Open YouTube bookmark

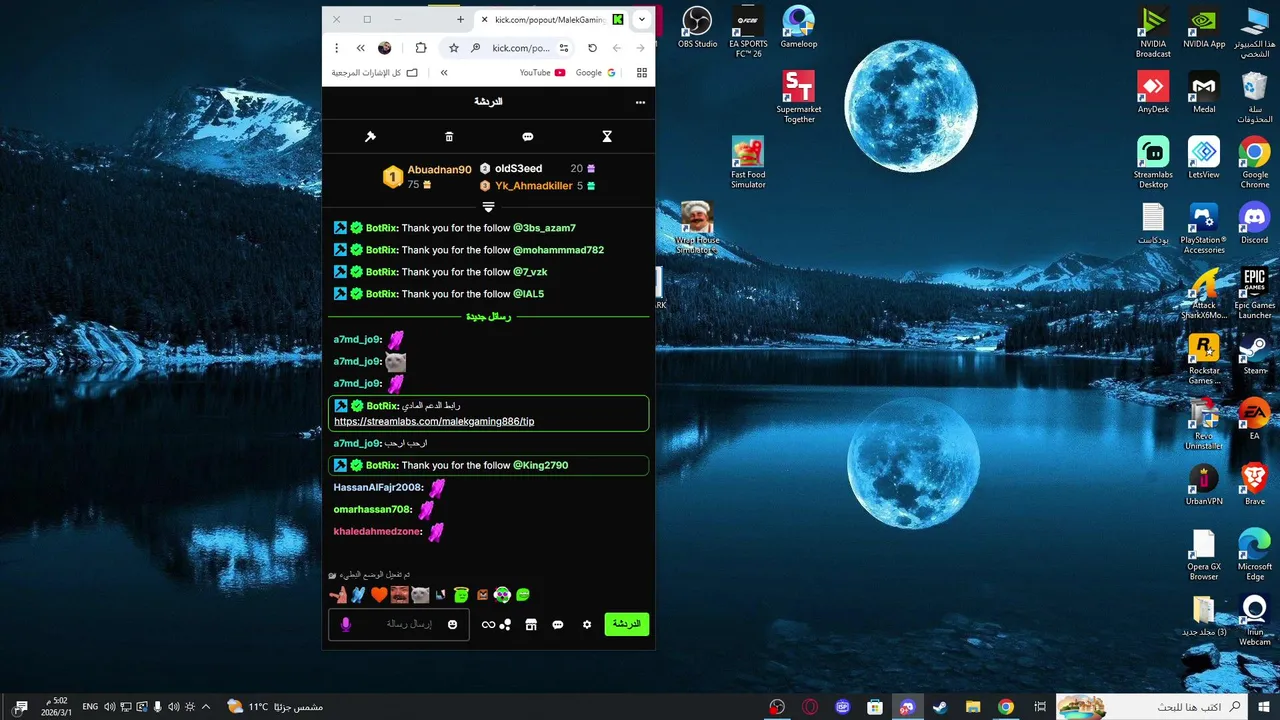pyautogui.click(x=543, y=73)
